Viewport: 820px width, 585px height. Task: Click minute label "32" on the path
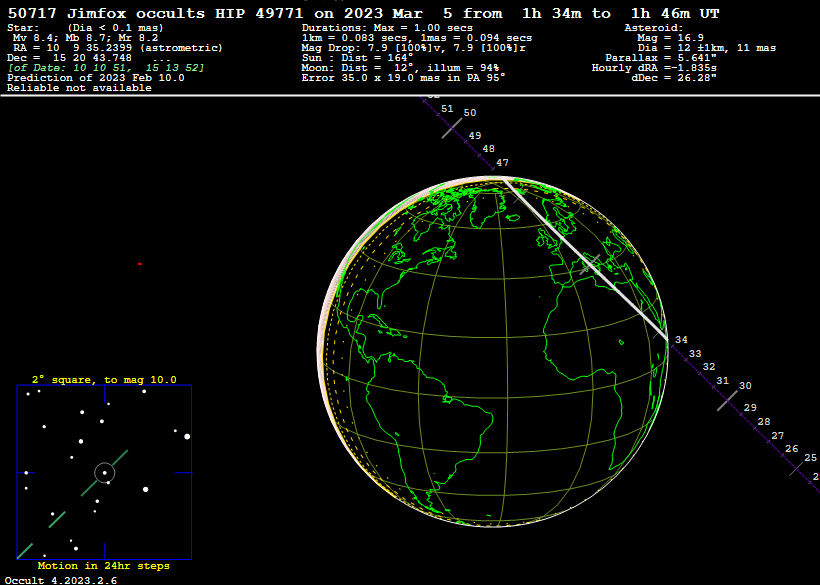(x=709, y=367)
